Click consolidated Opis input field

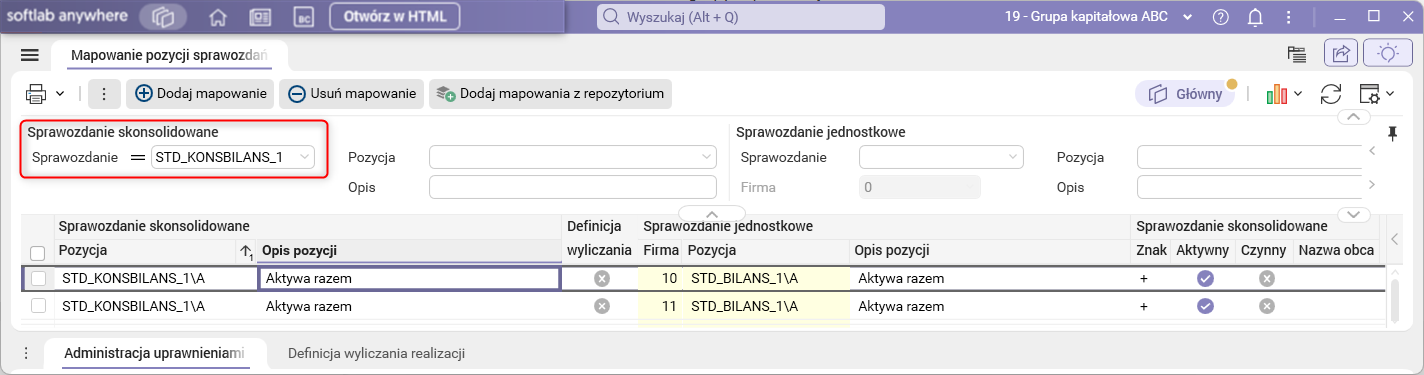click(573, 187)
